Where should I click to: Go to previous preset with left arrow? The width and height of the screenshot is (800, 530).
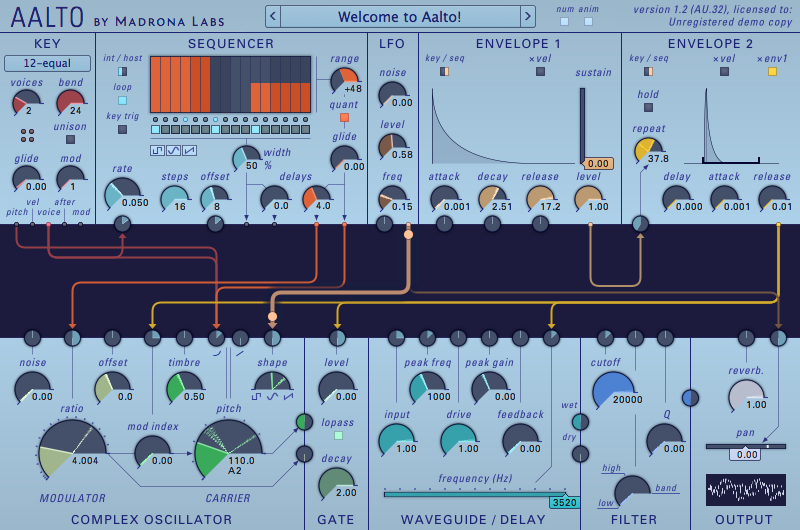tap(273, 16)
